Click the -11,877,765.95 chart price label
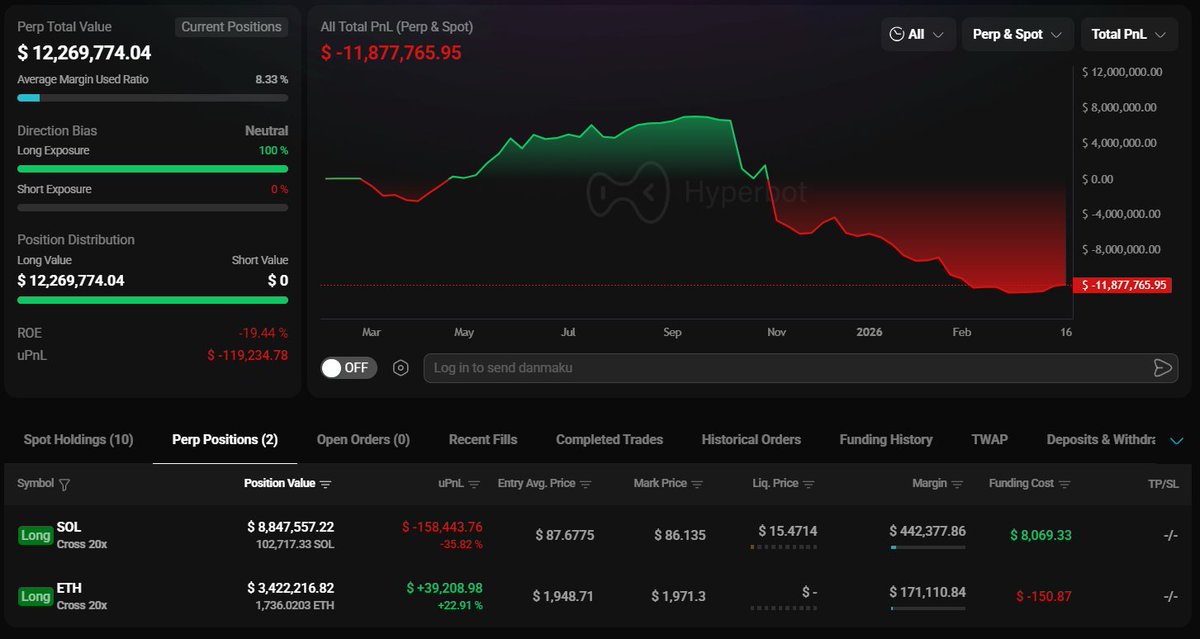 pos(1122,285)
